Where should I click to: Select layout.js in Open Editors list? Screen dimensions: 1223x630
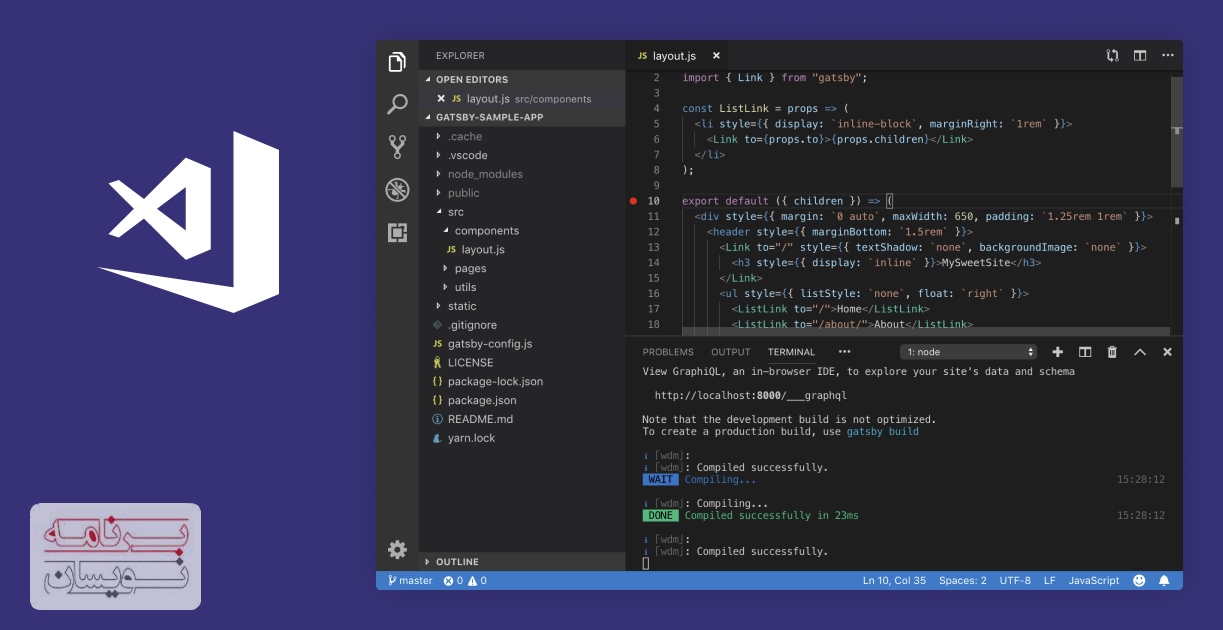click(x=522, y=98)
